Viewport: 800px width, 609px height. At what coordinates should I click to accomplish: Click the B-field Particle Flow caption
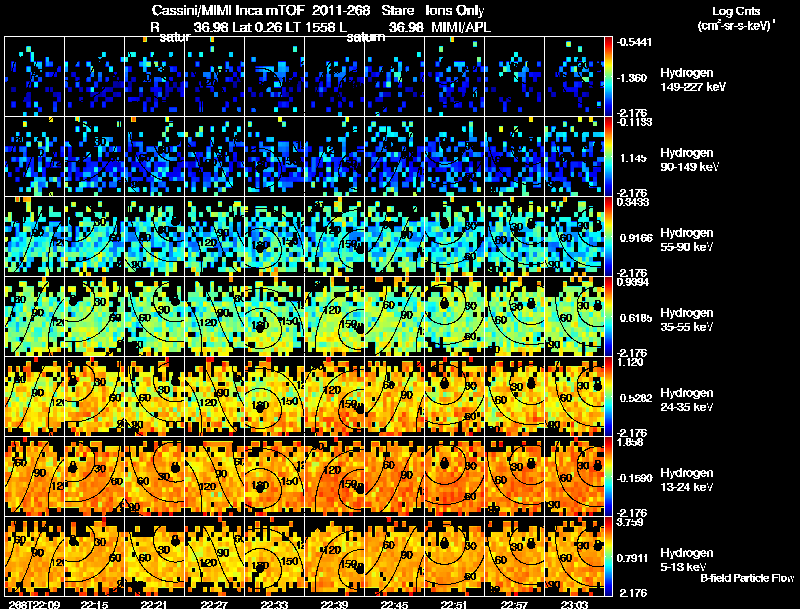747,578
